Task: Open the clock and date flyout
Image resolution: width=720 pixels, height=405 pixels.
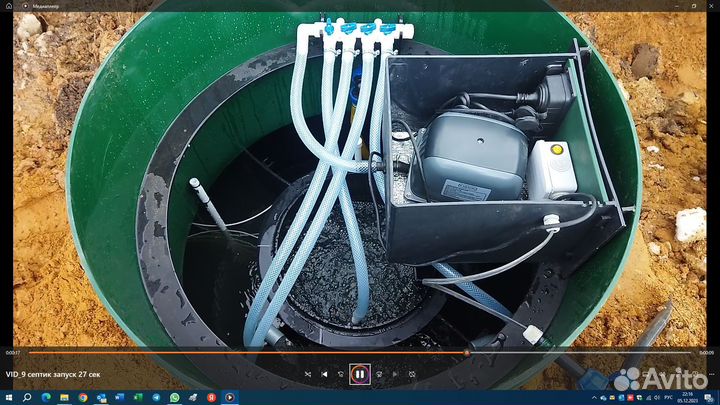Action: point(687,397)
